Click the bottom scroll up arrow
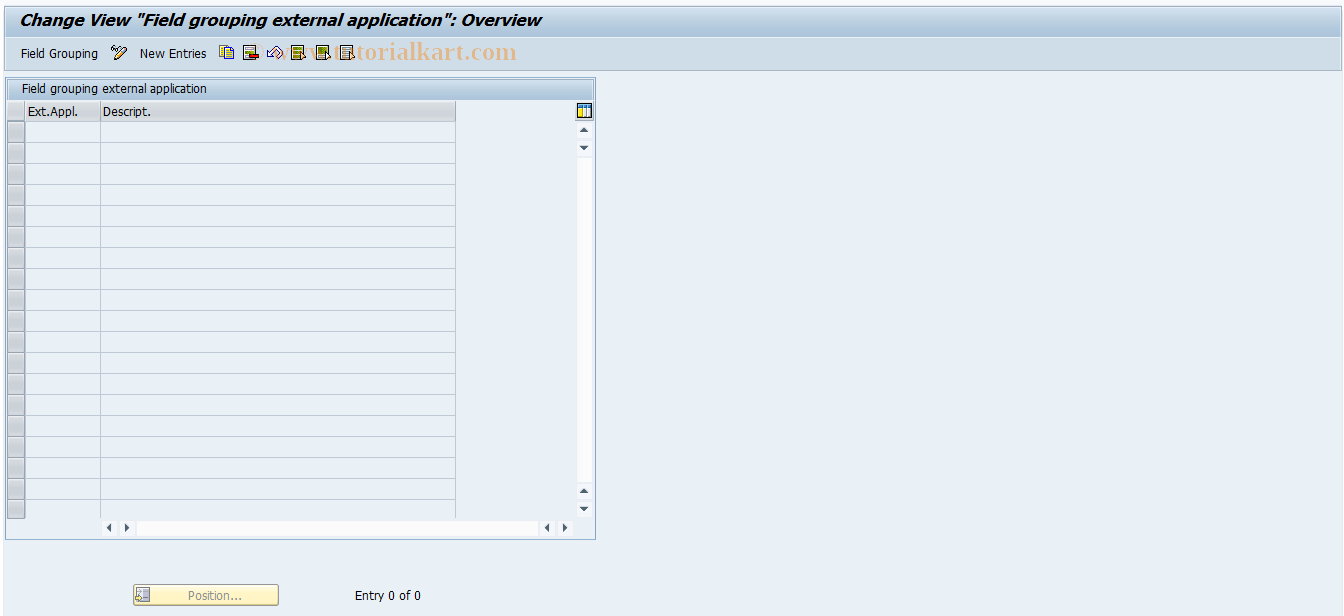 click(x=584, y=490)
